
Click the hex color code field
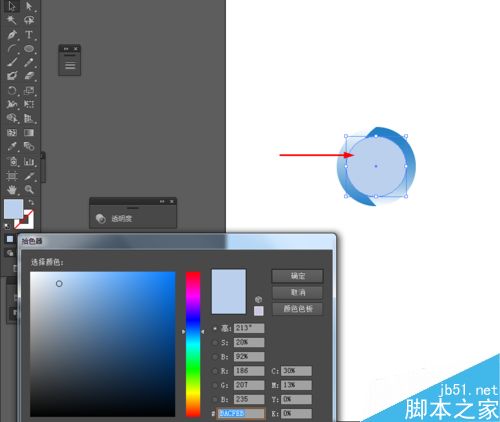tap(241, 413)
